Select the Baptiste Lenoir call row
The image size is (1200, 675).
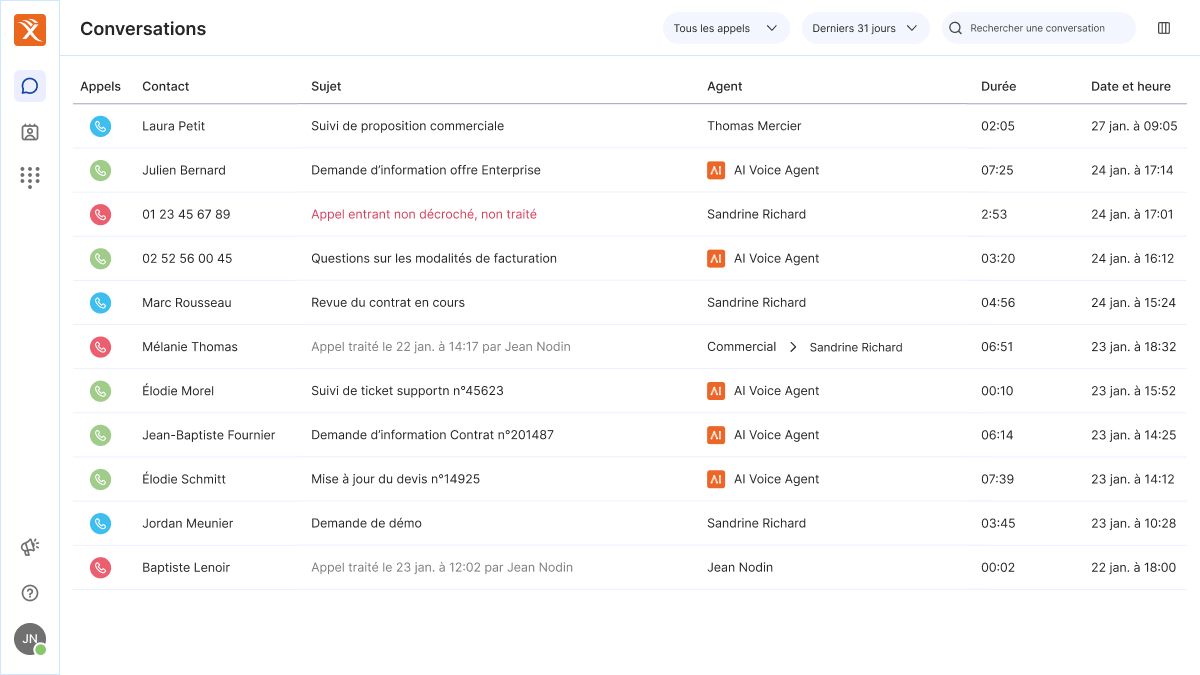pos(630,567)
